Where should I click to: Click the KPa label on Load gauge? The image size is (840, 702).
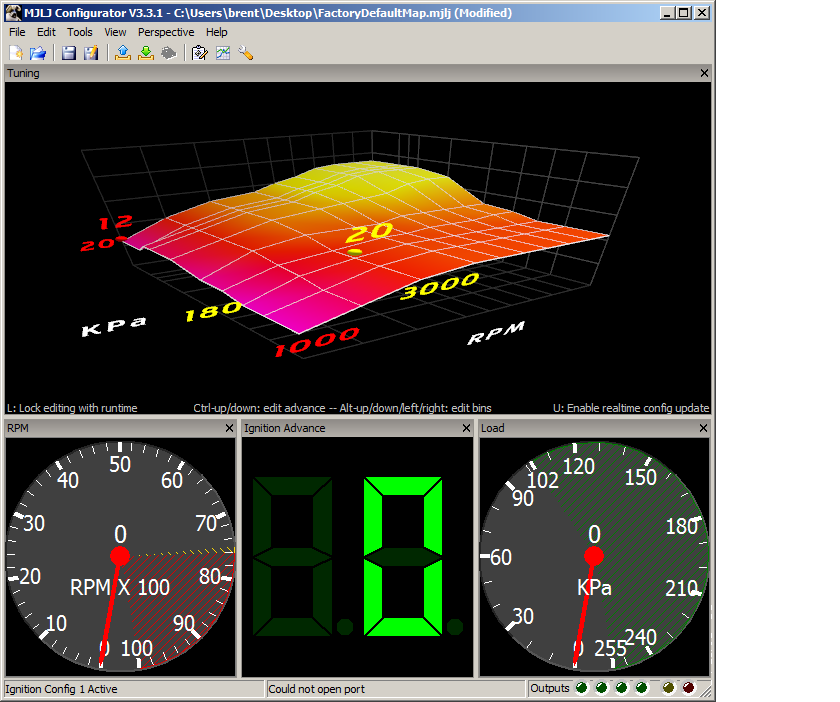(x=594, y=588)
